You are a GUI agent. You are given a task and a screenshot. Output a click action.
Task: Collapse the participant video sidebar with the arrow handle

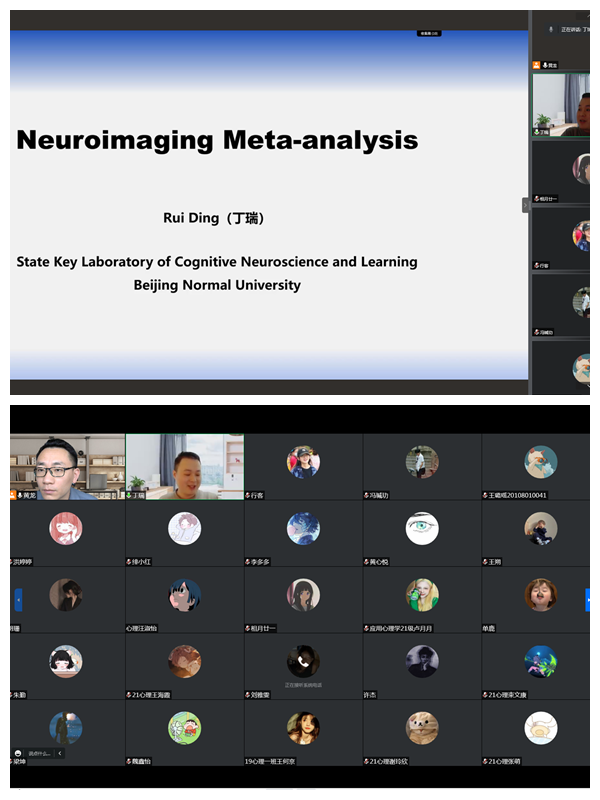pos(525,205)
